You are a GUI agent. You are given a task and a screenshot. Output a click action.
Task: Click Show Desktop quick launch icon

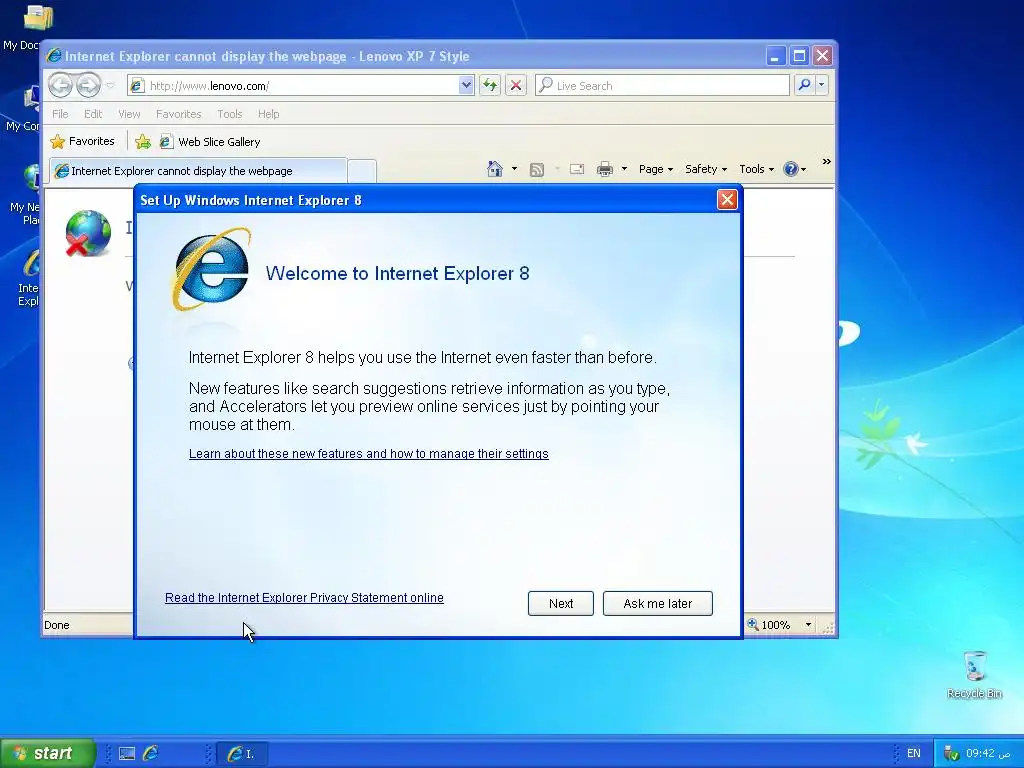point(127,754)
